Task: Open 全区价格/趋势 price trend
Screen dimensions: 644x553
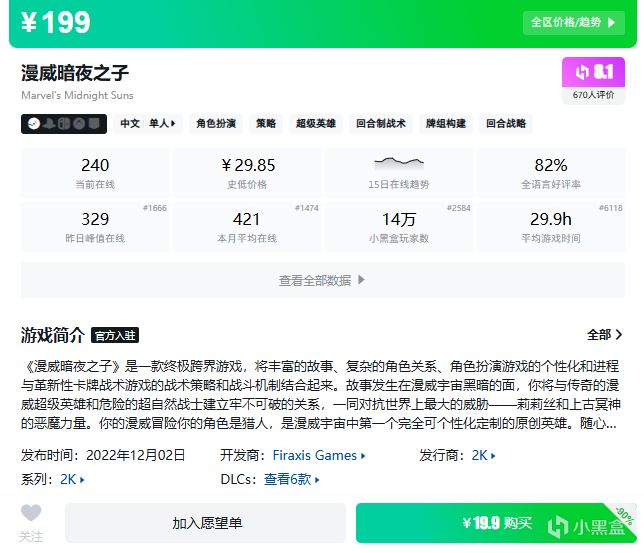Action: (574, 23)
